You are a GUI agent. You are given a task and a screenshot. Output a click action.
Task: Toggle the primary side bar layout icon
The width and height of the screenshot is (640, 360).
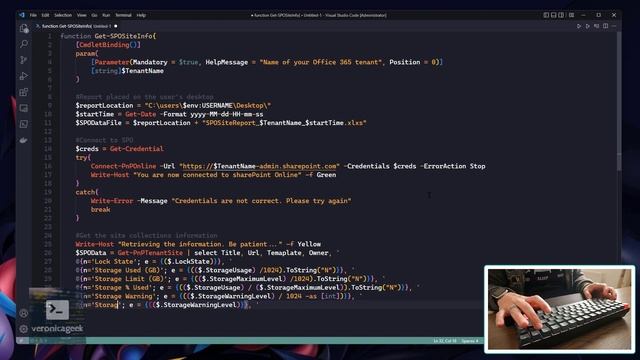(546, 15)
